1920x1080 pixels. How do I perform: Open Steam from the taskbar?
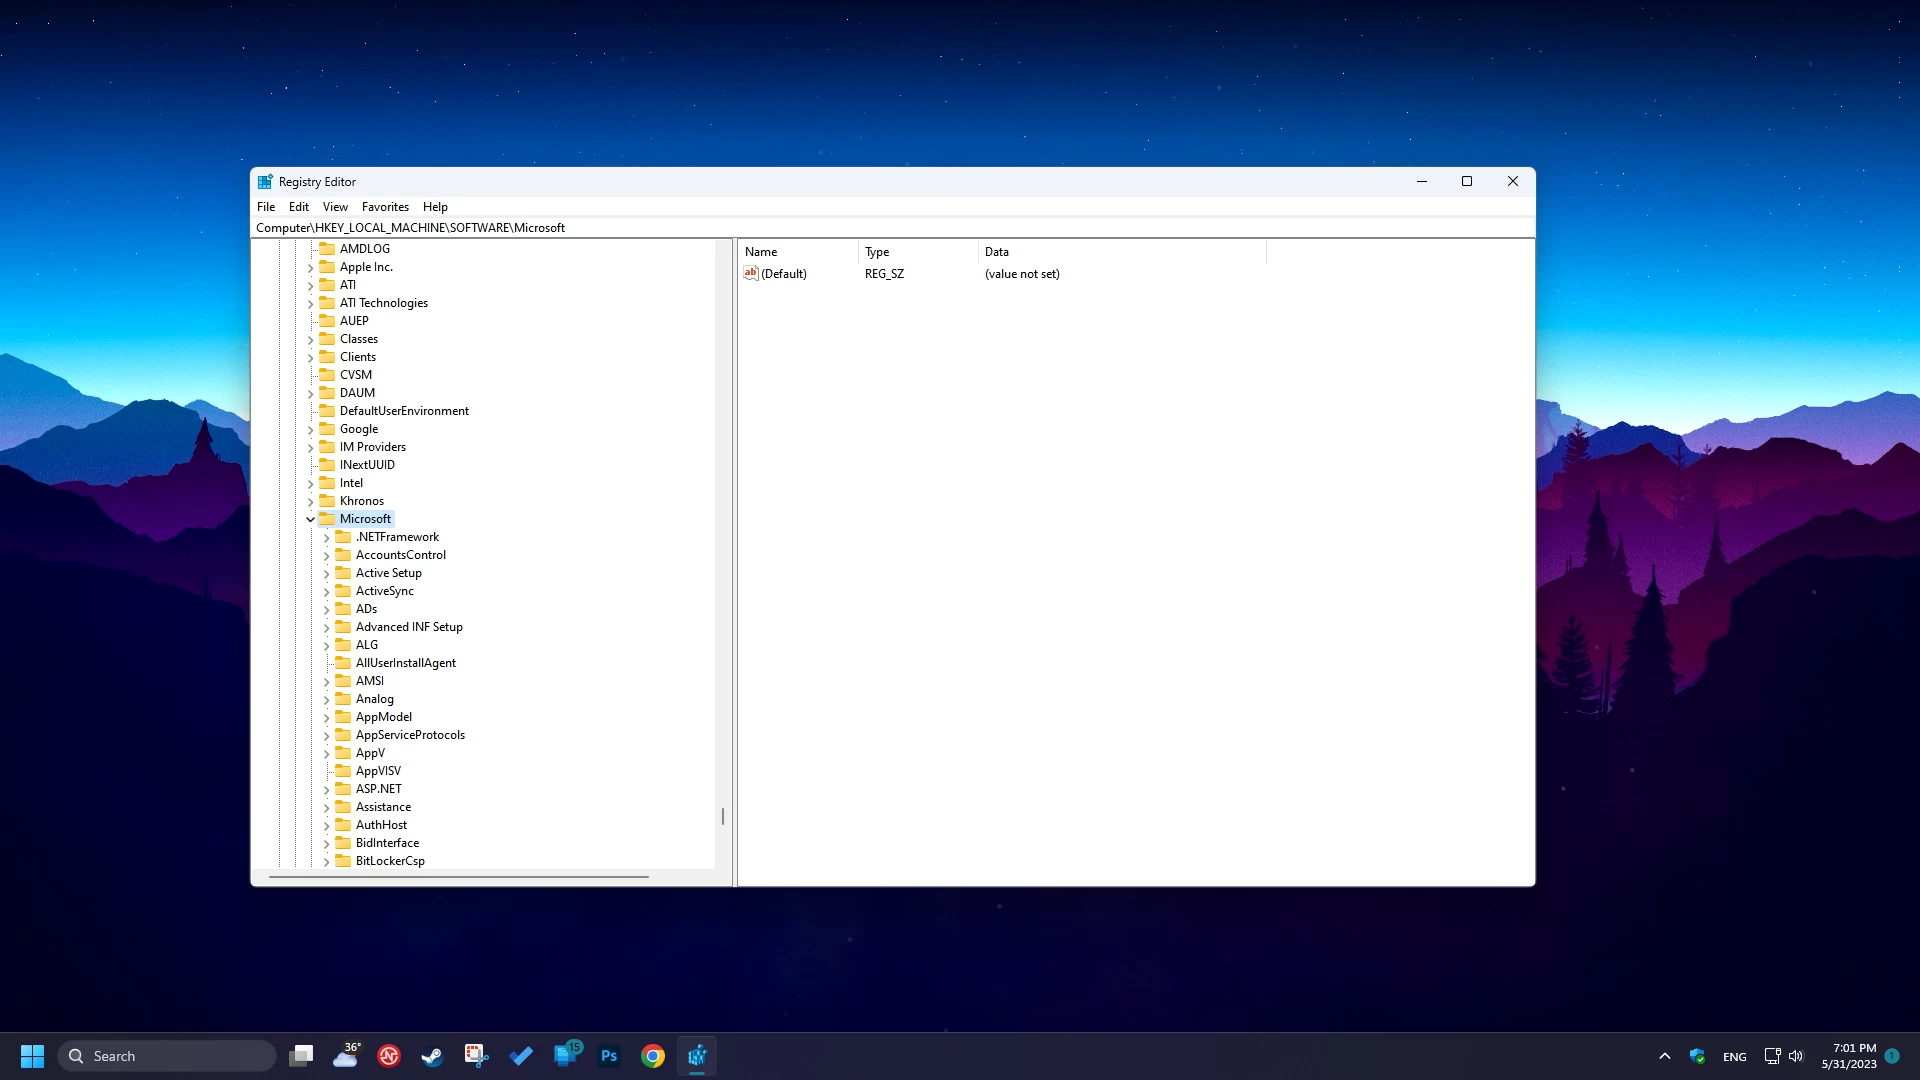[432, 1056]
